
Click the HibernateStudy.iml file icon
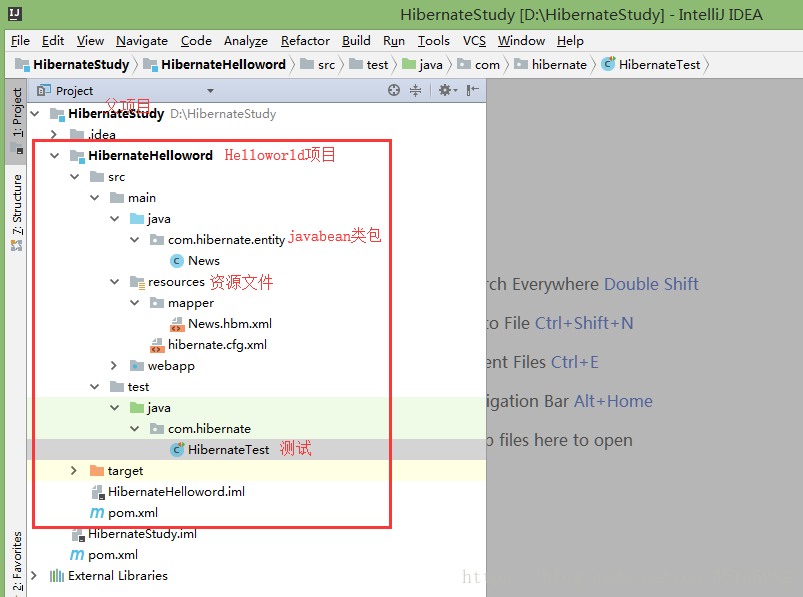78,535
